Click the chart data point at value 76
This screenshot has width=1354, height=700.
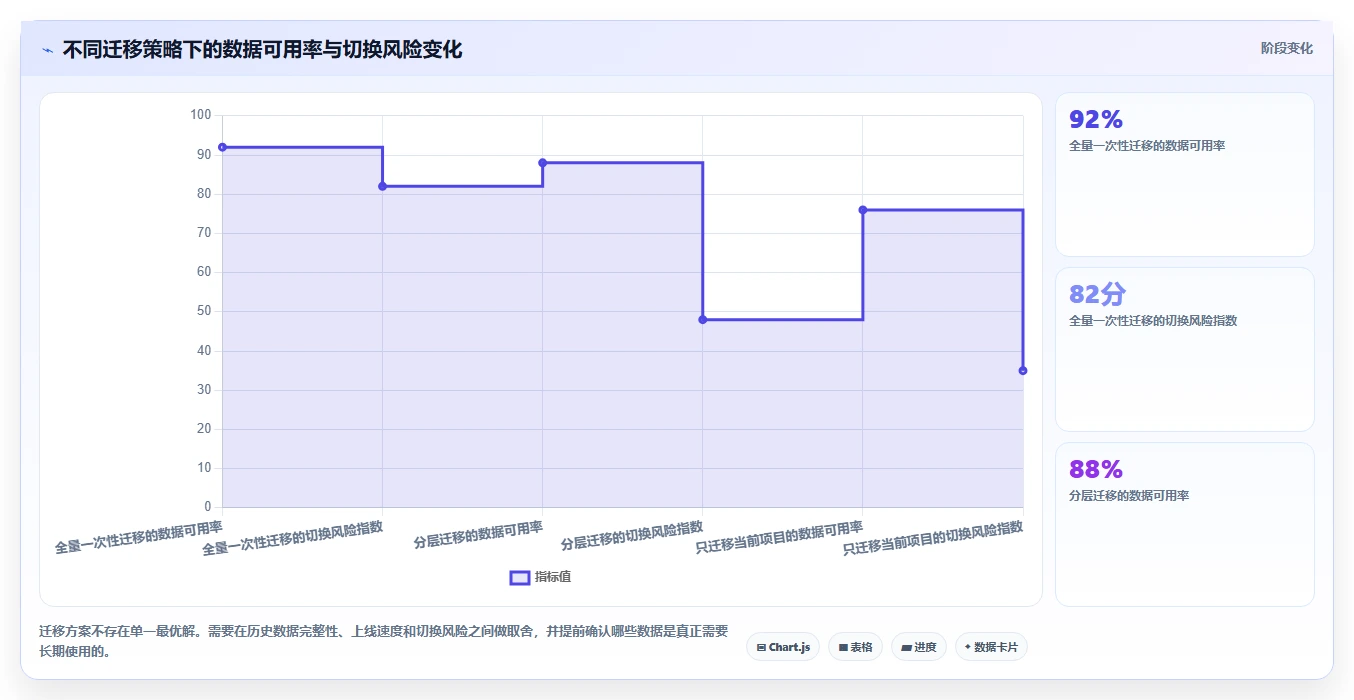(x=862, y=210)
